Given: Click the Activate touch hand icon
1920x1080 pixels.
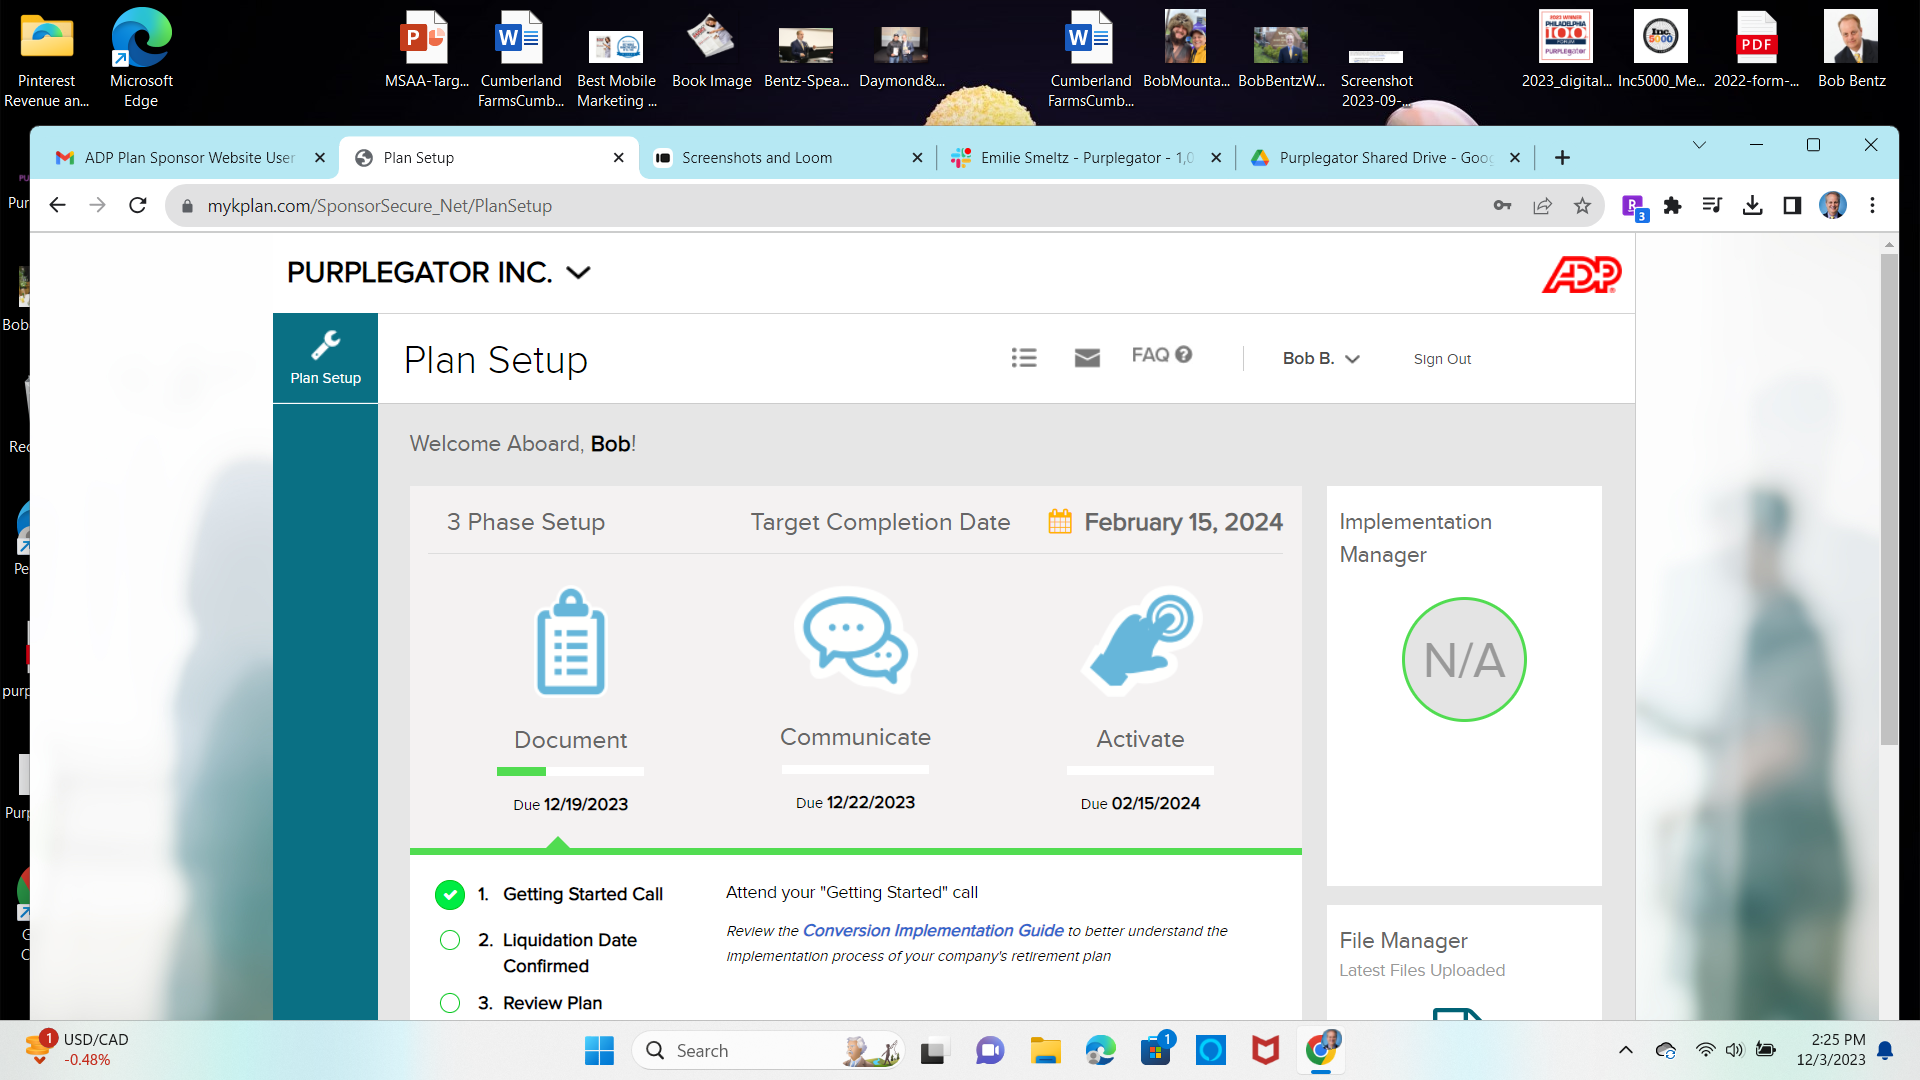Looking at the screenshot, I should coord(1141,641).
